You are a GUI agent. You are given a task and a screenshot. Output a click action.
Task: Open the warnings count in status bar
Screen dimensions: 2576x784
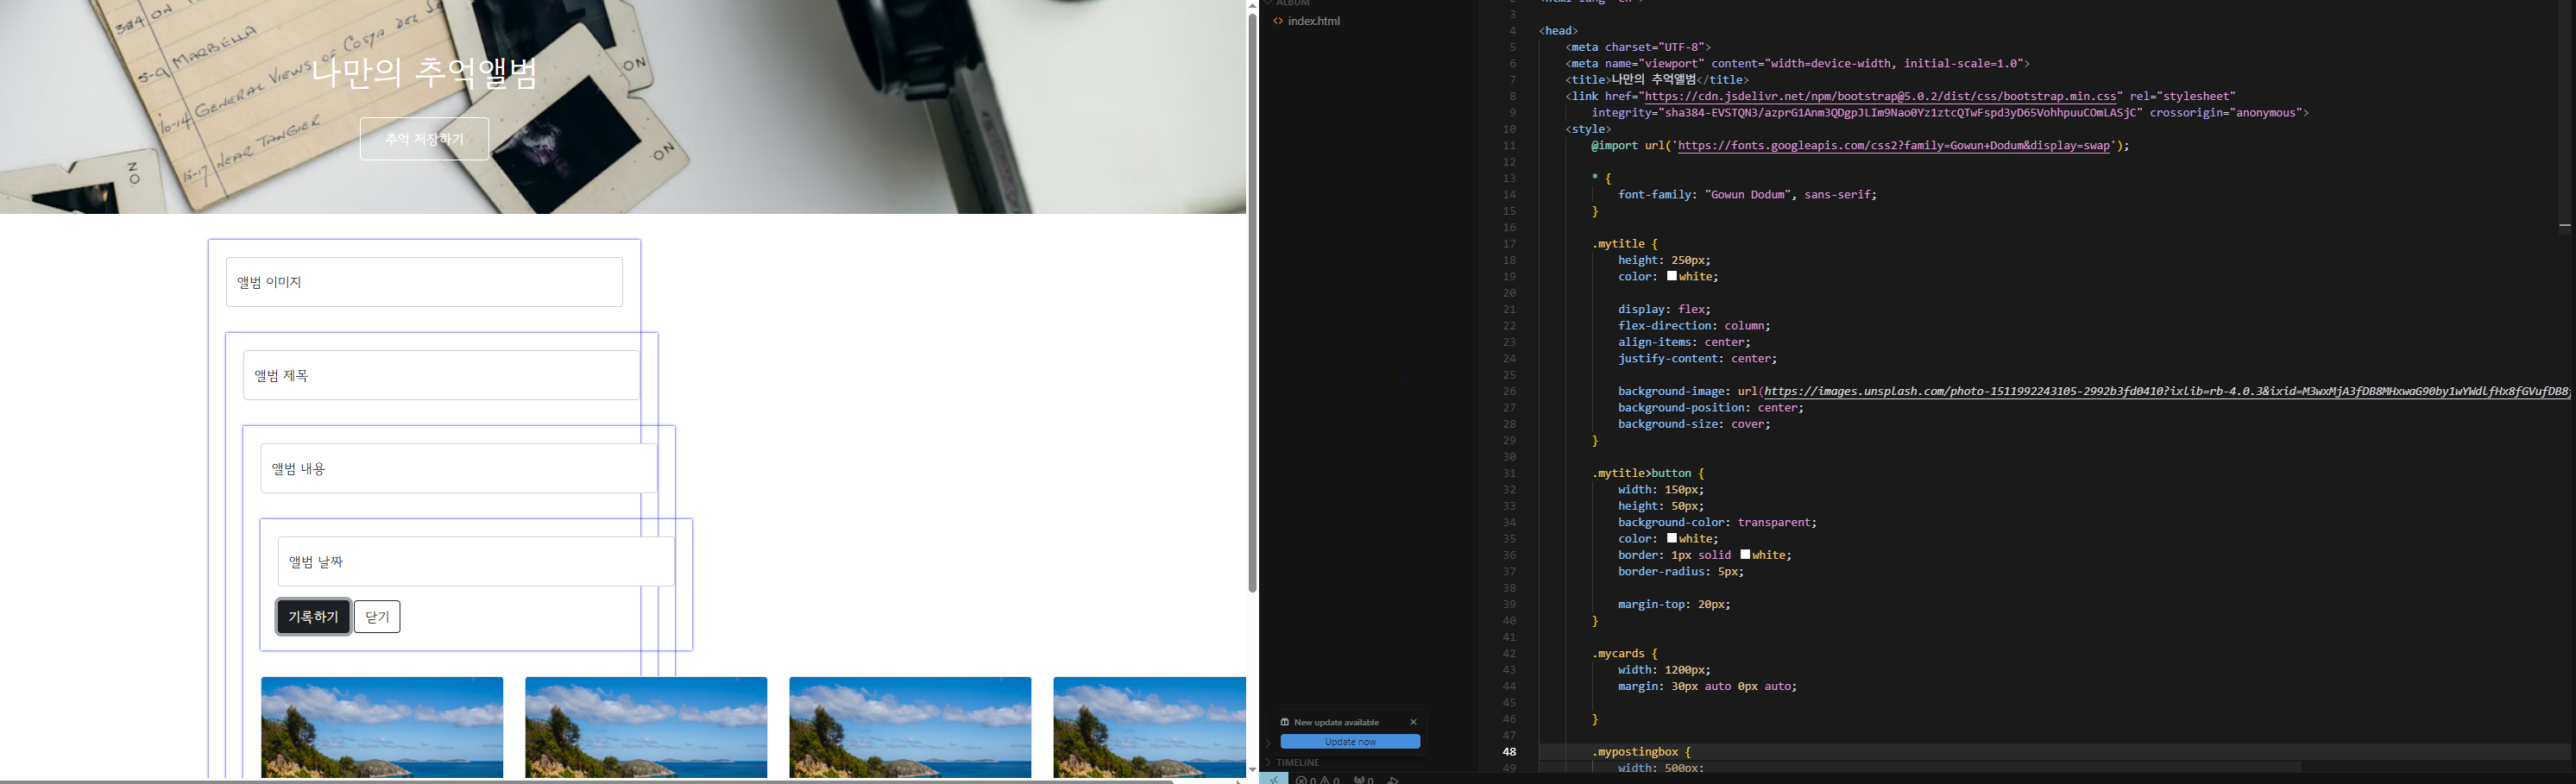point(1330,780)
